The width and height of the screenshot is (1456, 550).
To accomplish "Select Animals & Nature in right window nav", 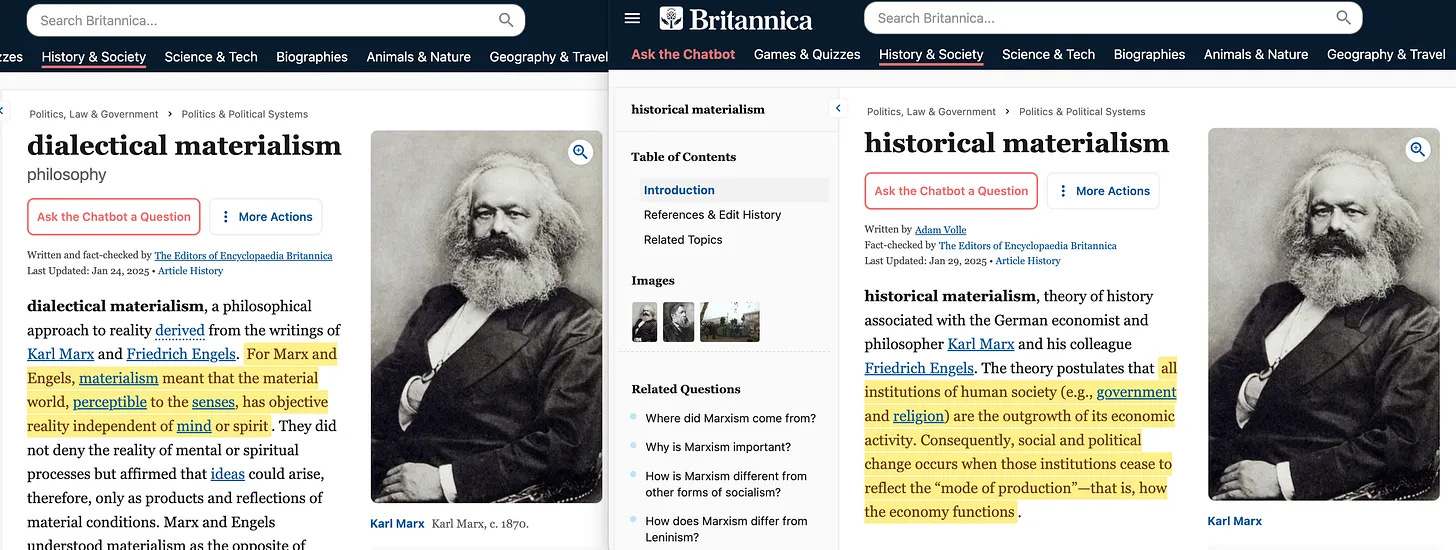I will click(1256, 54).
